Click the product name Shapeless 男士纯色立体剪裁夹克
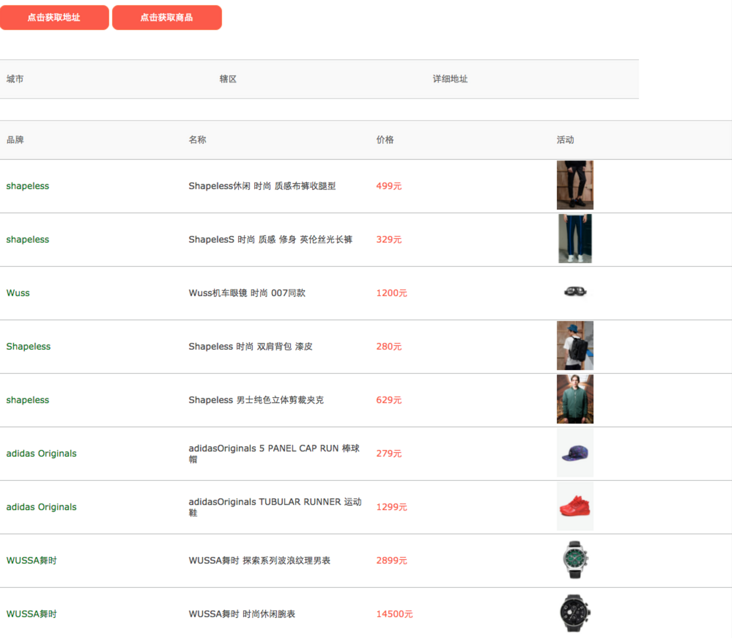This screenshot has width=732, height=638. tap(256, 400)
